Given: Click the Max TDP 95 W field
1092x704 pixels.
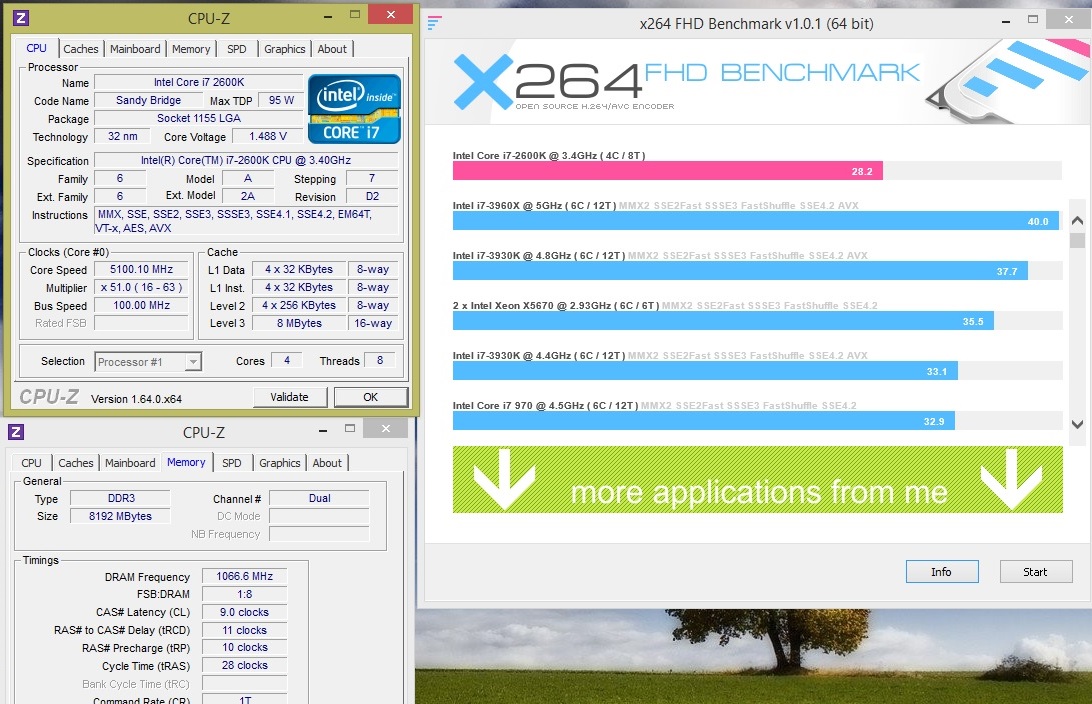Looking at the screenshot, I should coord(281,100).
